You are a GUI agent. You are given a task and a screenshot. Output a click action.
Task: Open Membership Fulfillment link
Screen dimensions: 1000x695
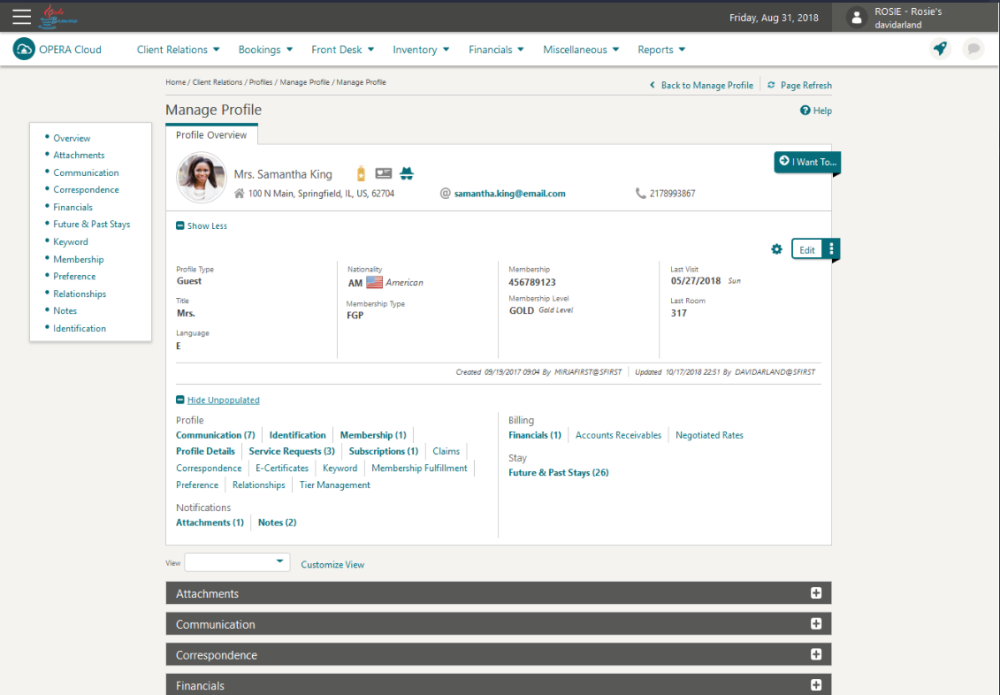tap(419, 468)
